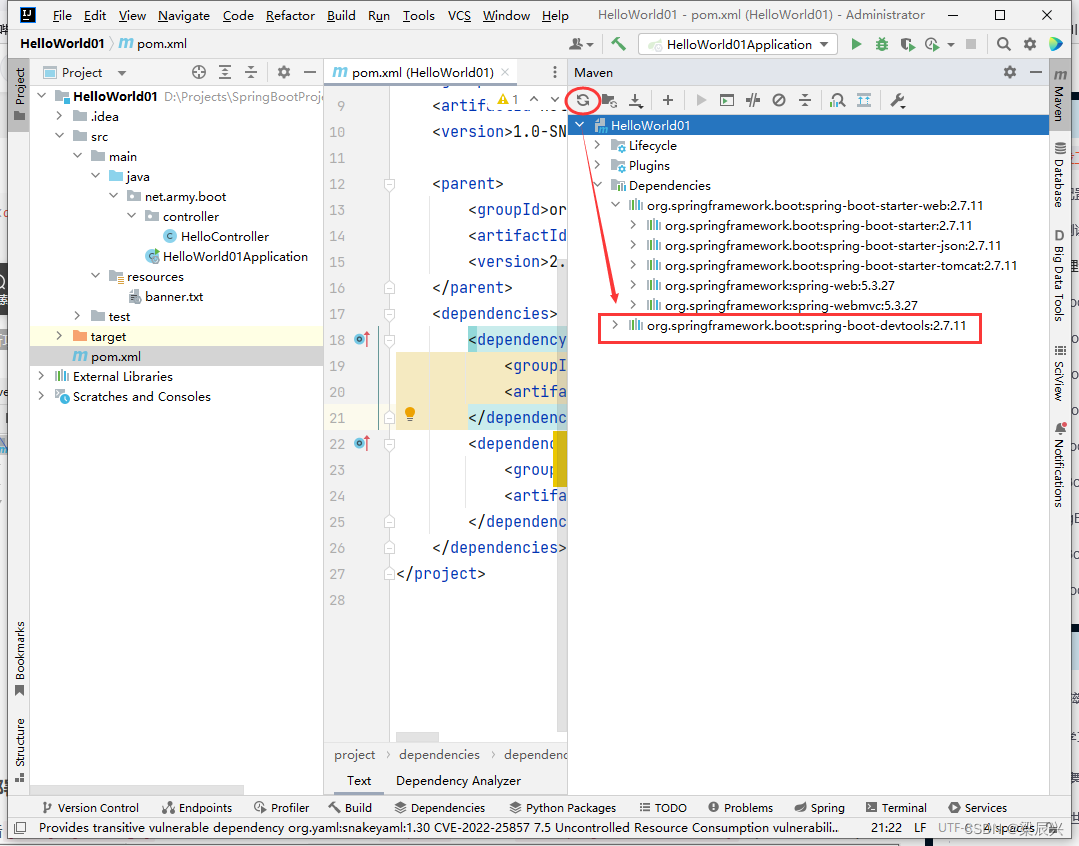Expand Plugins node in Maven

click(x=597, y=165)
